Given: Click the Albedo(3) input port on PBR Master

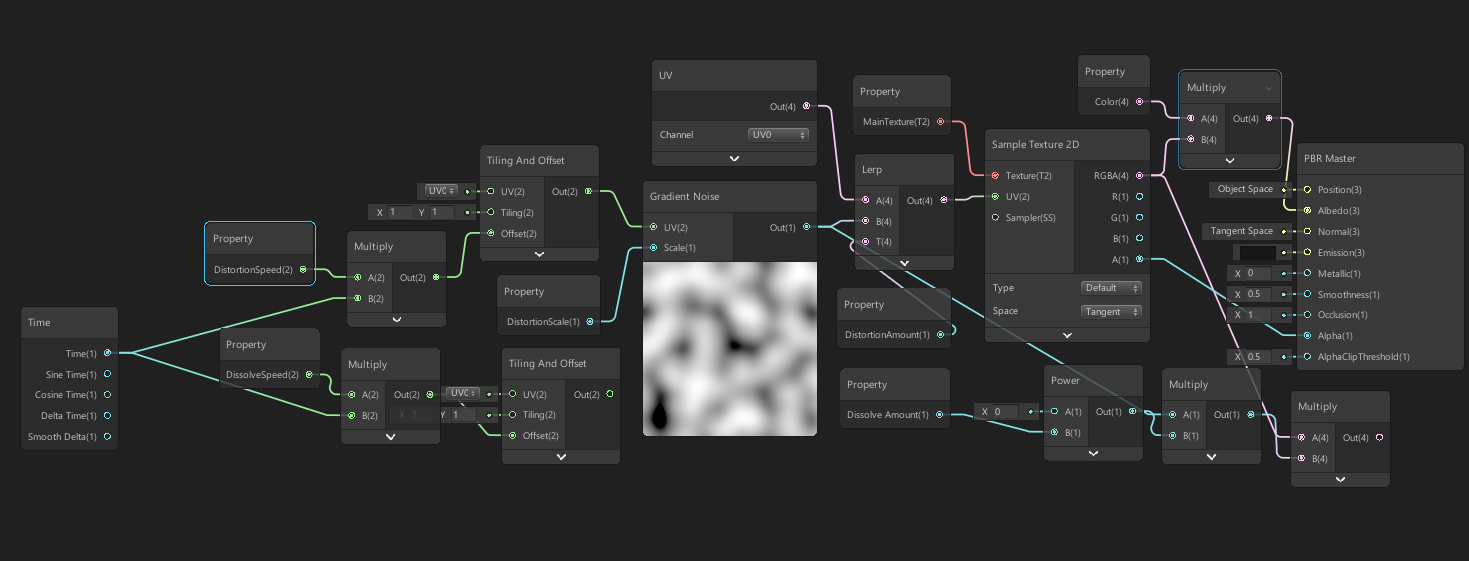Looking at the screenshot, I should (1306, 211).
